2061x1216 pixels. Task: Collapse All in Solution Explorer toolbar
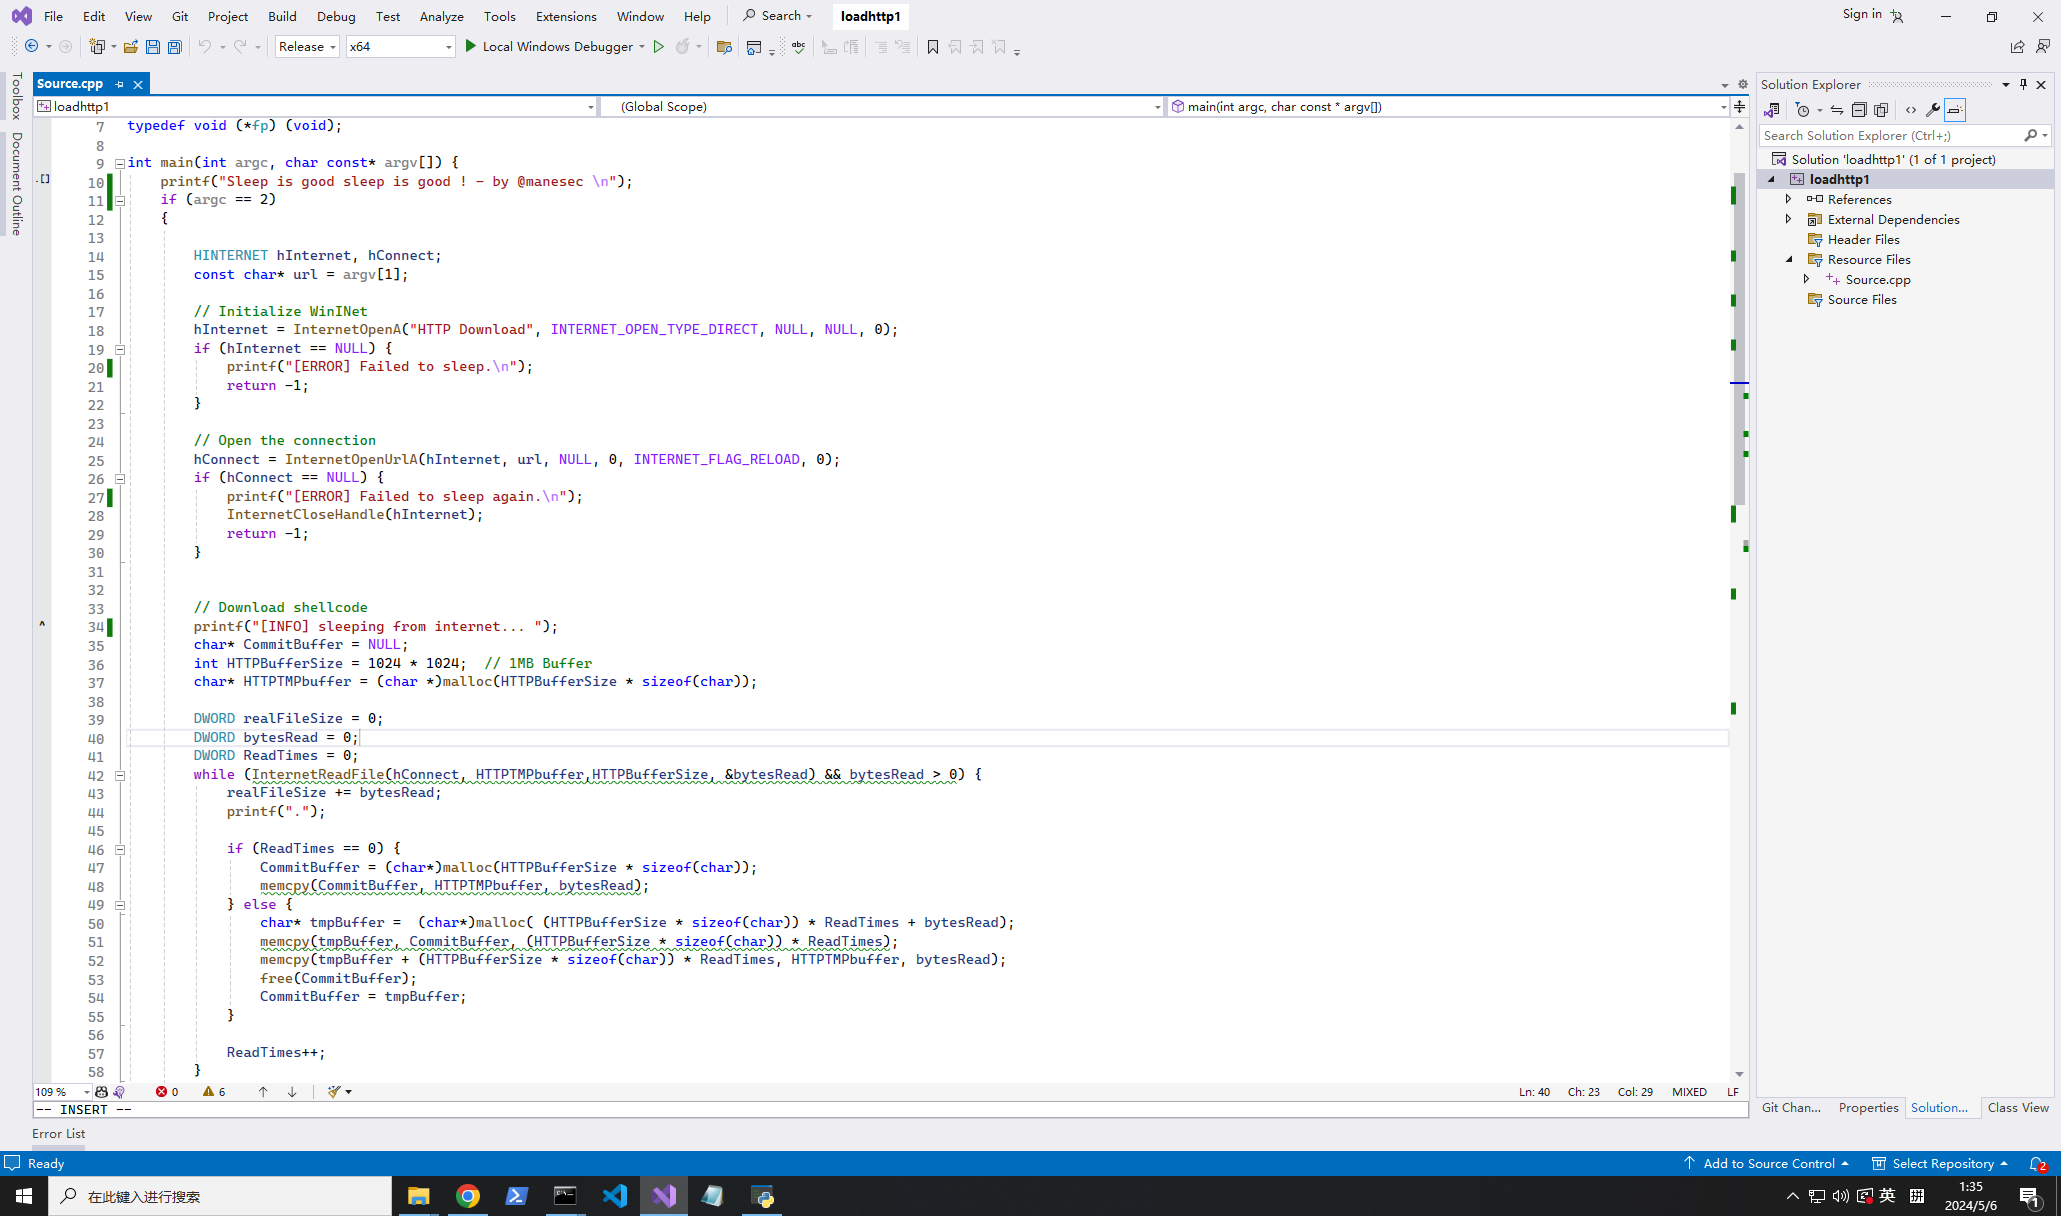click(x=1859, y=110)
